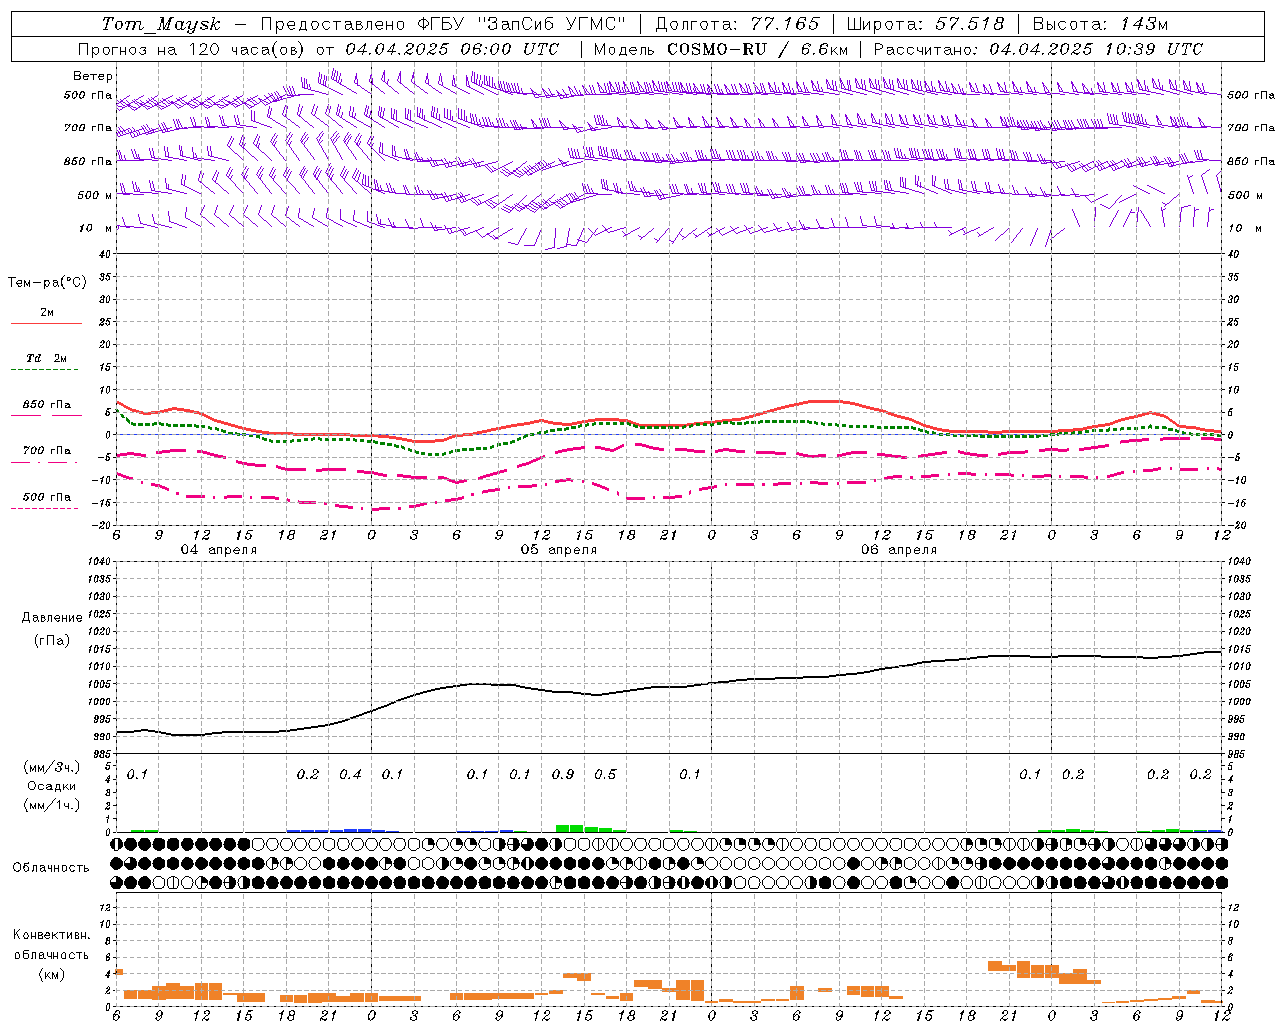The image size is (1280, 1024).
Task: Click the Конвективн. convective cloud label
Action: click(51, 935)
